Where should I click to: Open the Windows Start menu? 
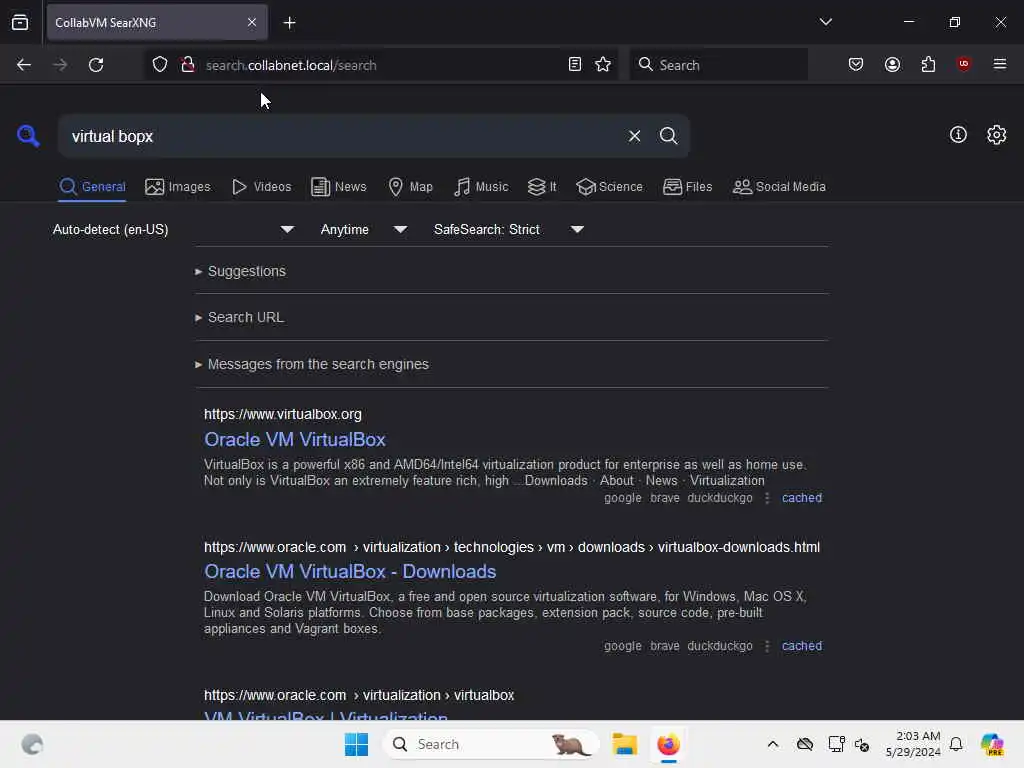[x=356, y=744]
